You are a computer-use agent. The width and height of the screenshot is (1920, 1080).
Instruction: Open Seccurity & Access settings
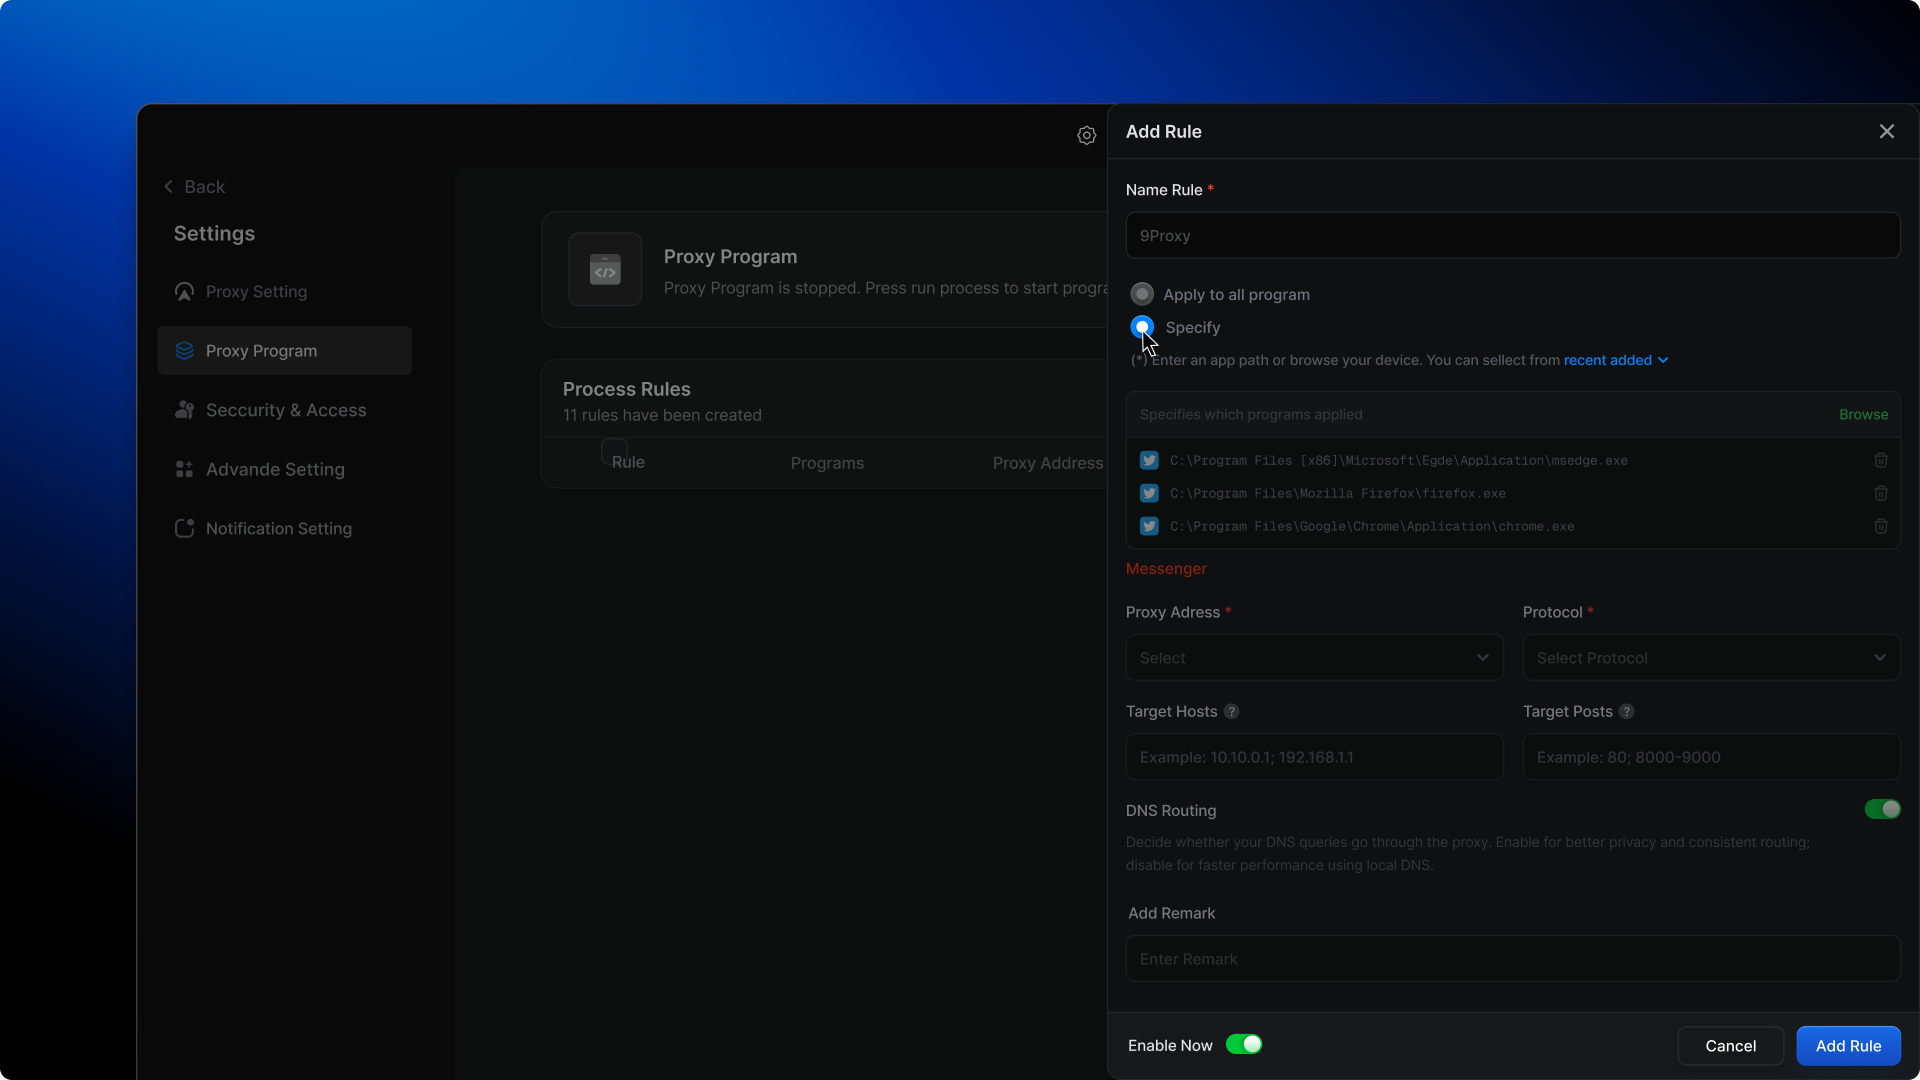[x=285, y=410]
